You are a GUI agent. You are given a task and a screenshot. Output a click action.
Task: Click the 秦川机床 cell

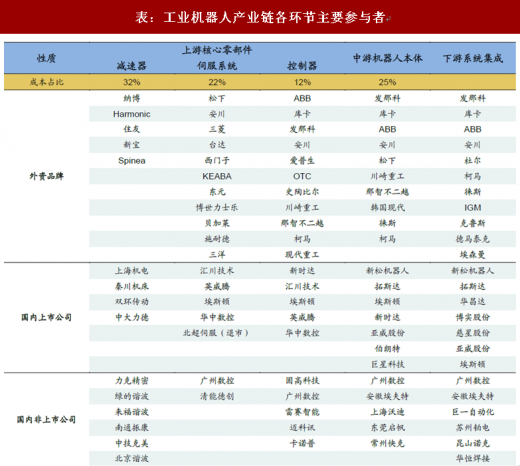[131, 286]
